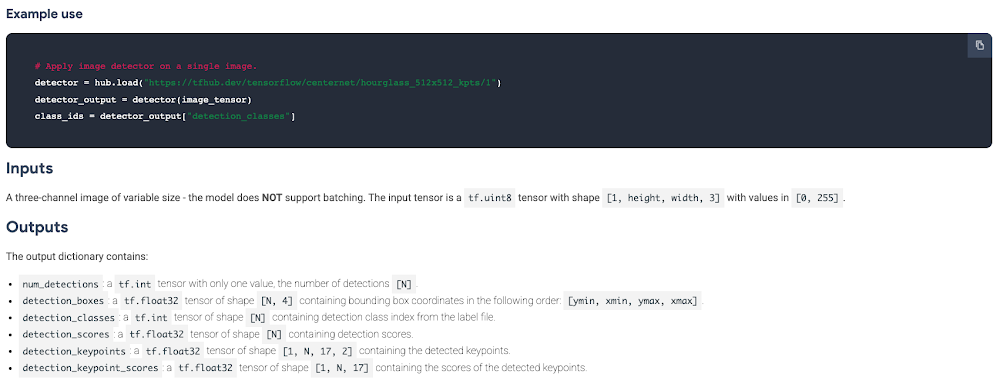Select the 'Example use' heading
The height and width of the screenshot is (387, 1000).
[x=44, y=14]
